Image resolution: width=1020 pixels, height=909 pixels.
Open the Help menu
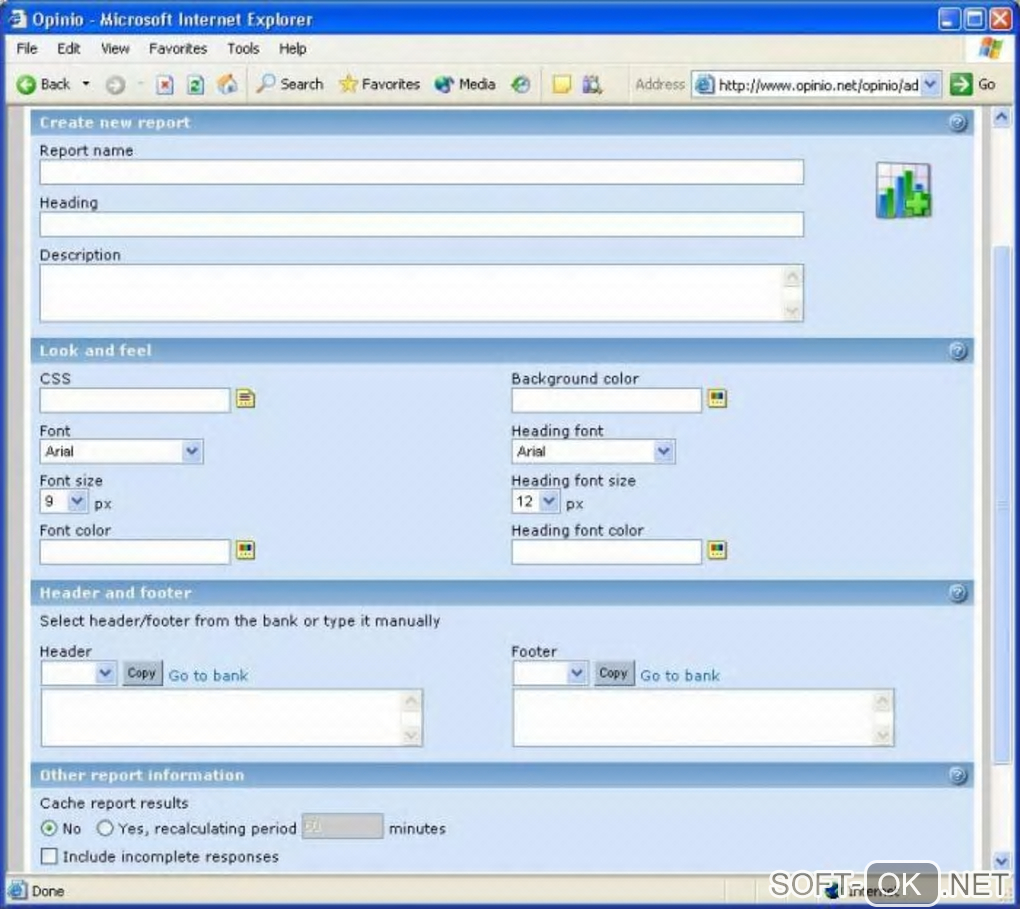[293, 48]
